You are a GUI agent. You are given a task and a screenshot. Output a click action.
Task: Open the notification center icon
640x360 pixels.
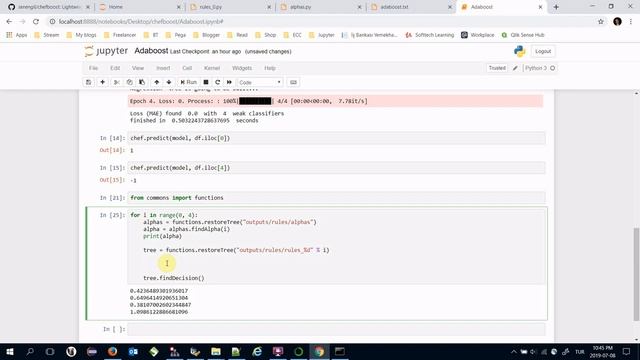pos(627,351)
